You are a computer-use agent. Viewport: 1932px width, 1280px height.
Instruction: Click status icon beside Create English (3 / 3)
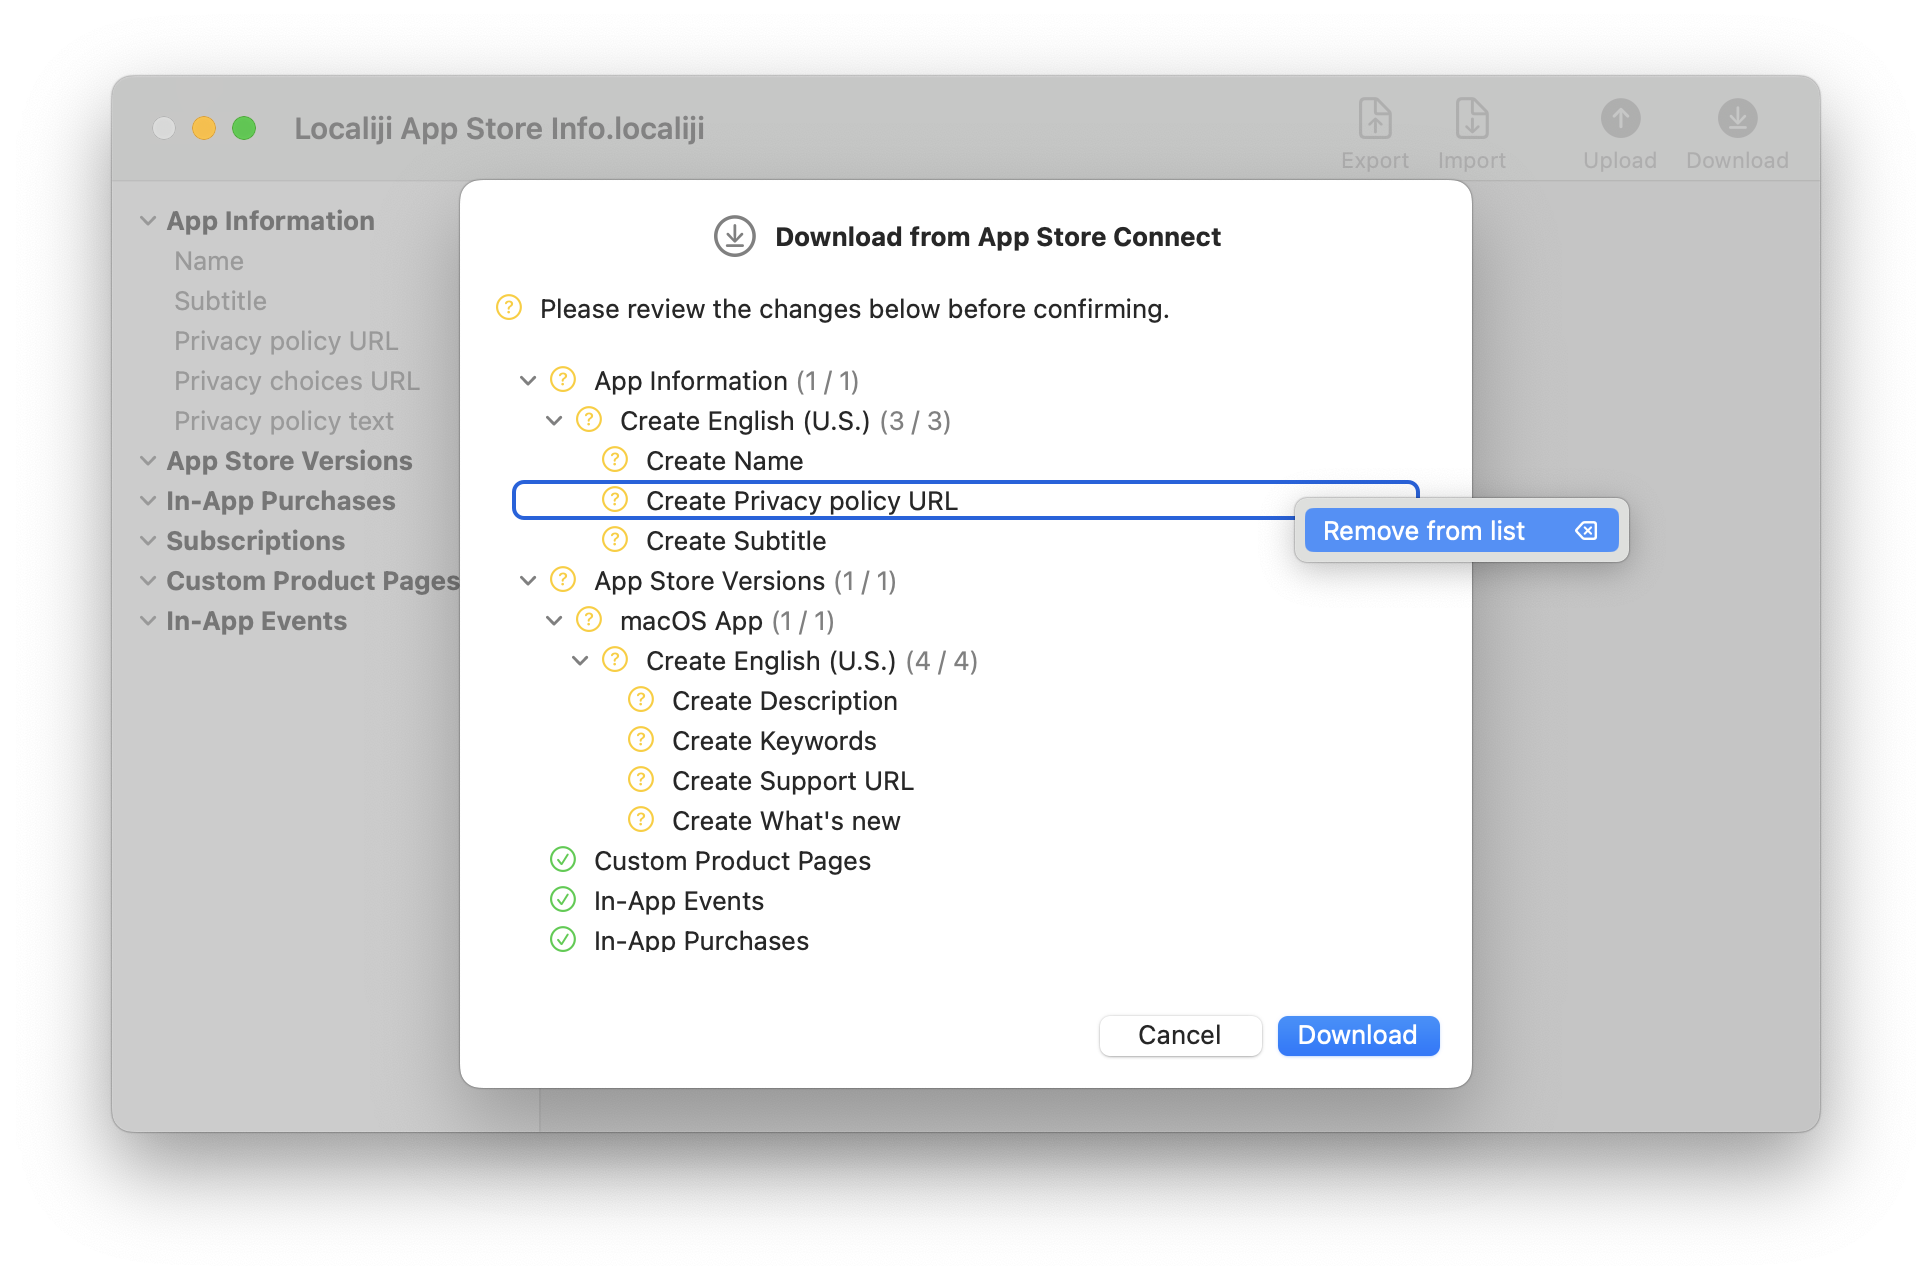[589, 420]
